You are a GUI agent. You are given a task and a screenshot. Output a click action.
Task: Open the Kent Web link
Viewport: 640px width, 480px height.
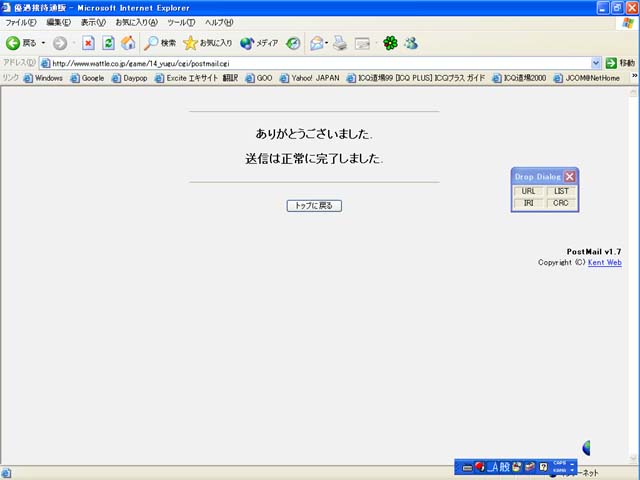click(x=604, y=262)
